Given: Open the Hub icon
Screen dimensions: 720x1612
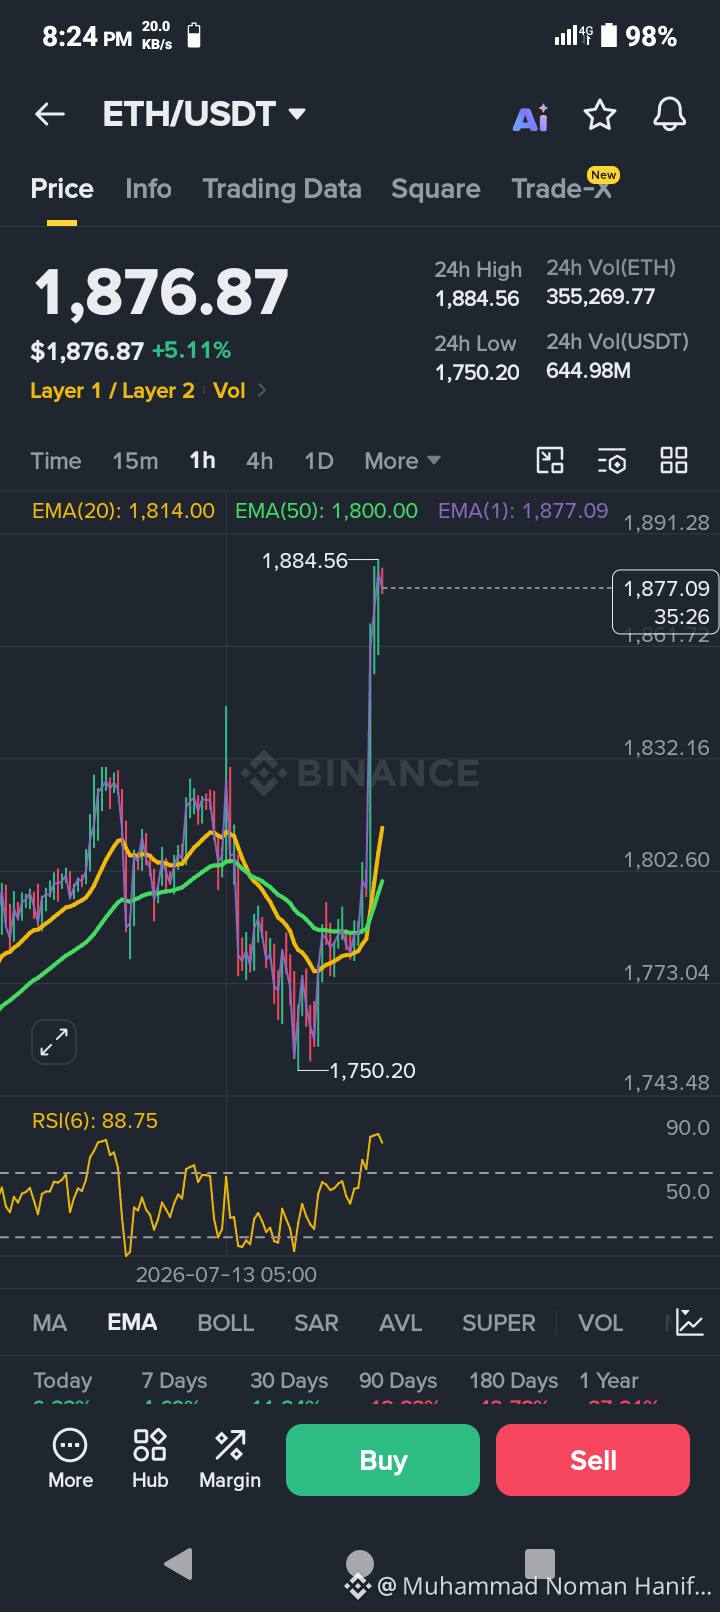Looking at the screenshot, I should click(150, 1460).
